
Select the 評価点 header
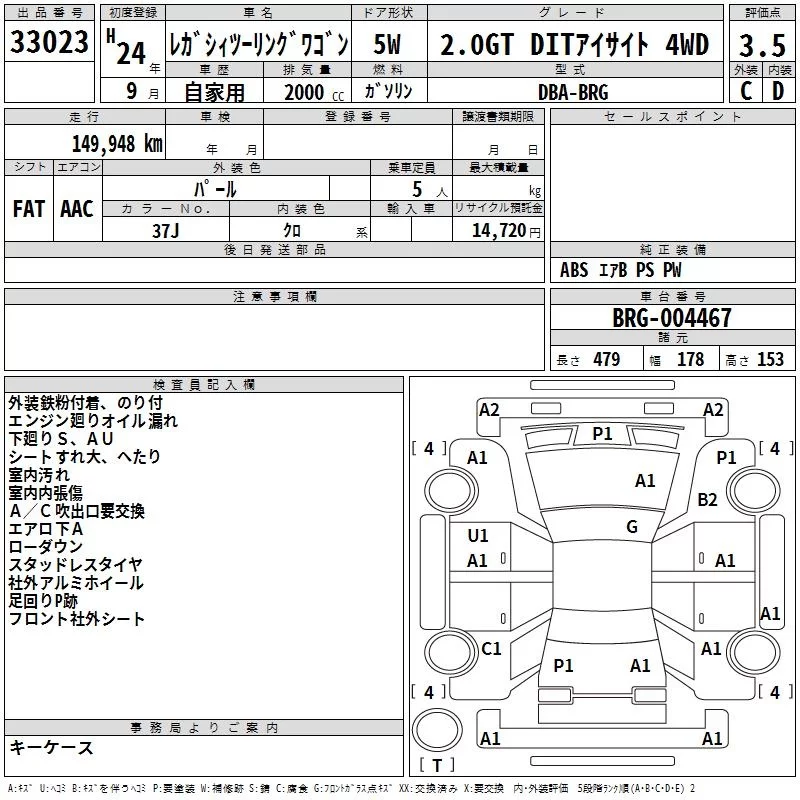[762, 13]
